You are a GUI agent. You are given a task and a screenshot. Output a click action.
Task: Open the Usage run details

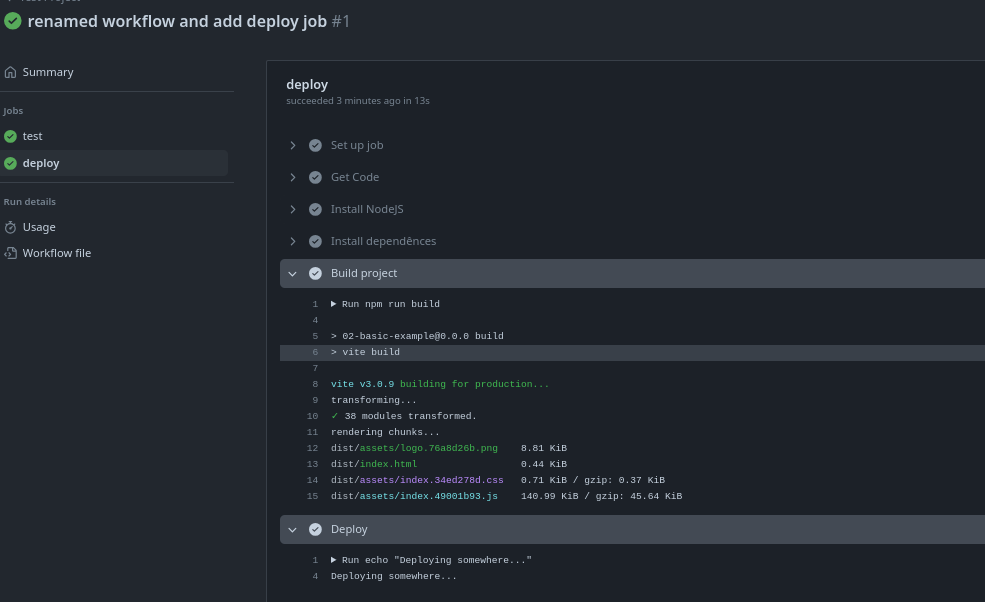point(39,227)
